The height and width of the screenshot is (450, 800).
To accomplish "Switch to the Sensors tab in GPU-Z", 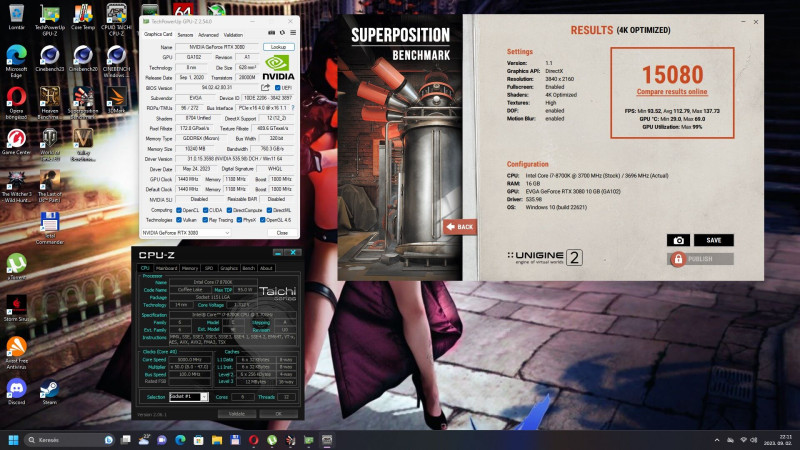I will [185, 35].
